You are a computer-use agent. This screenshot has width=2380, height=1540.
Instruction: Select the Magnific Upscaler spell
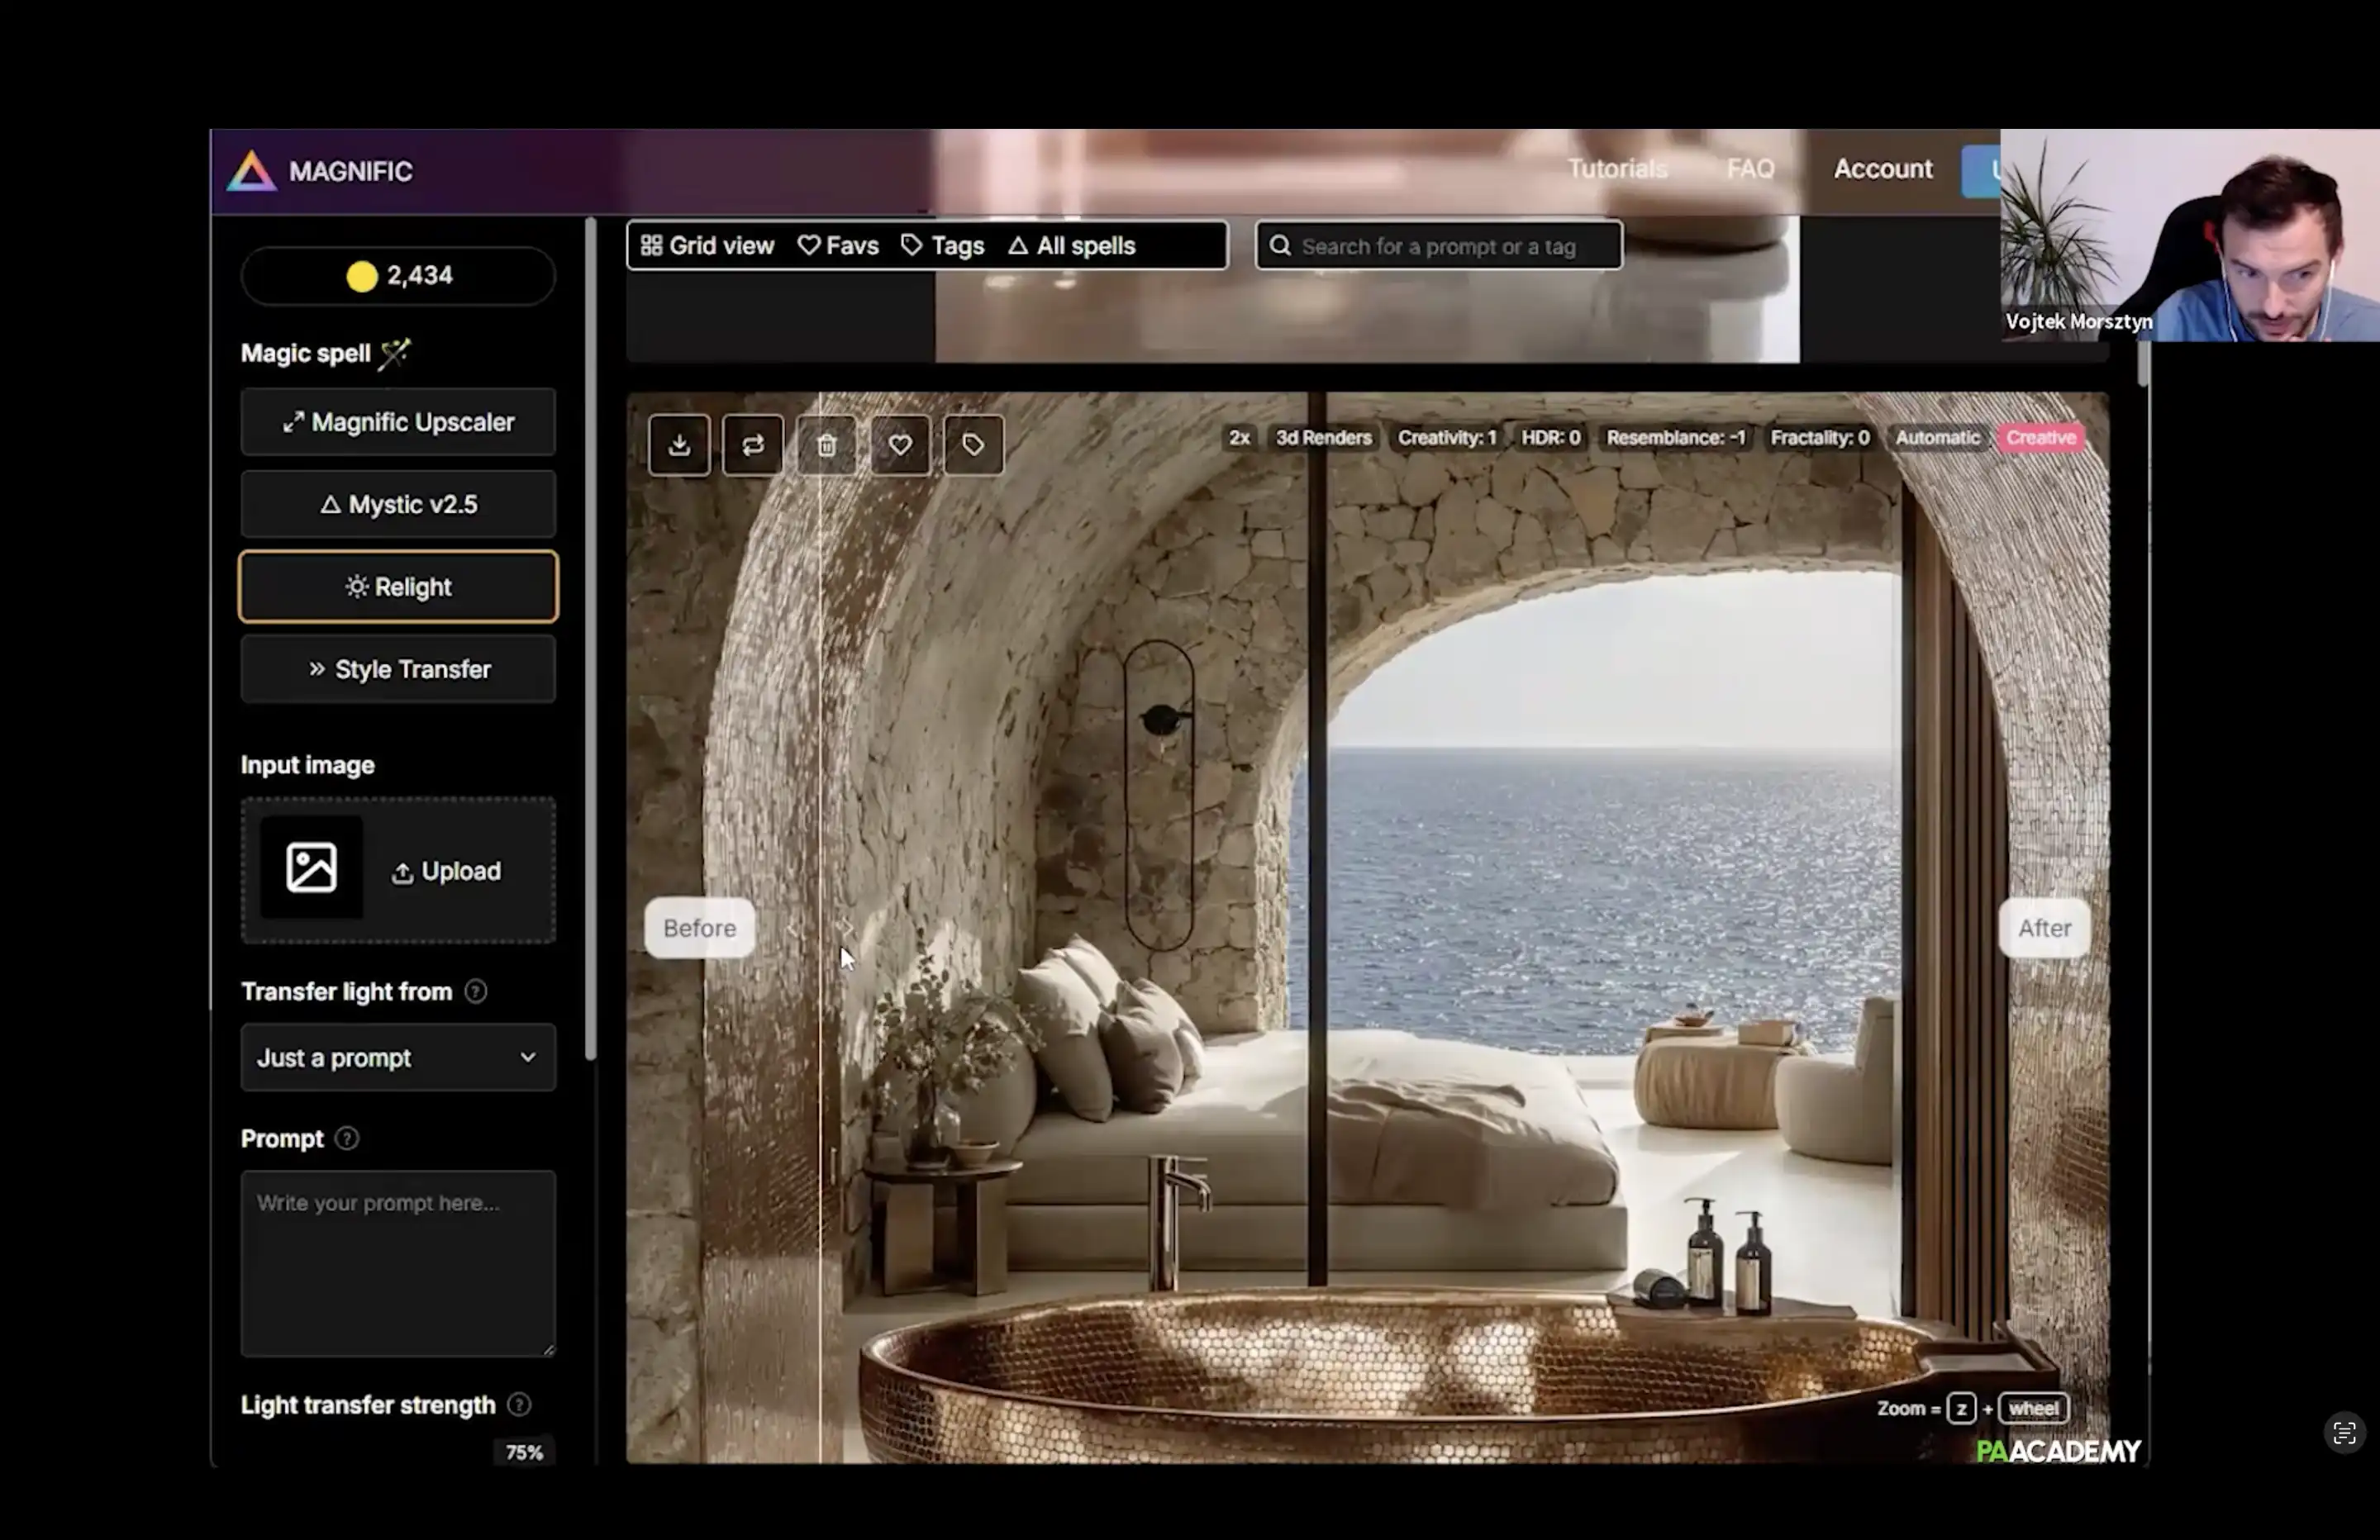[x=398, y=422]
